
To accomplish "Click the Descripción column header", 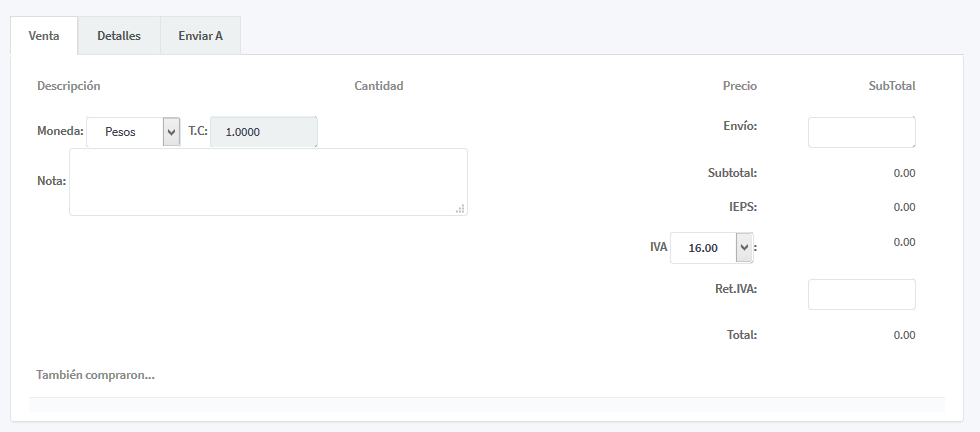I will coord(69,86).
